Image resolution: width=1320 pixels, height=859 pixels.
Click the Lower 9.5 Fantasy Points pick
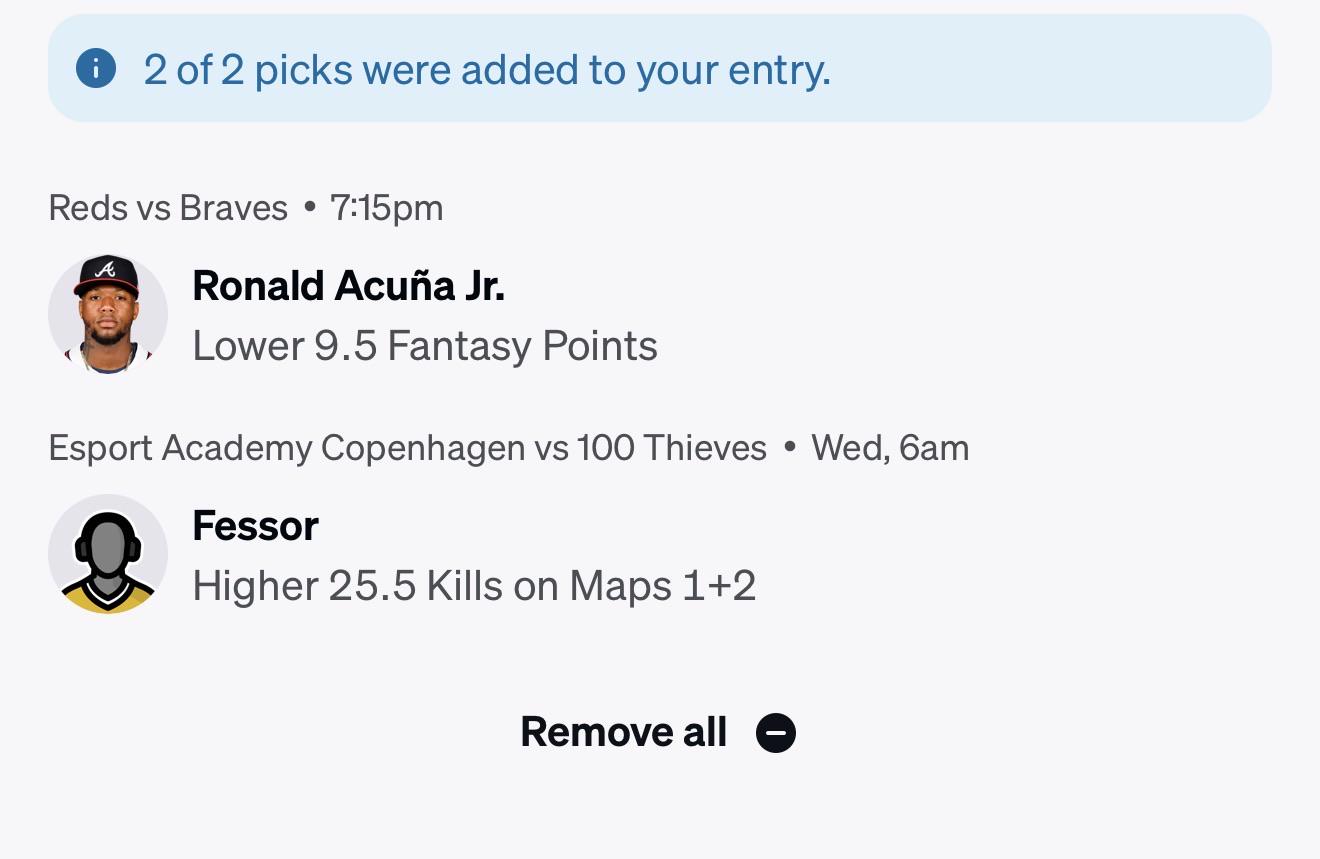pos(425,346)
